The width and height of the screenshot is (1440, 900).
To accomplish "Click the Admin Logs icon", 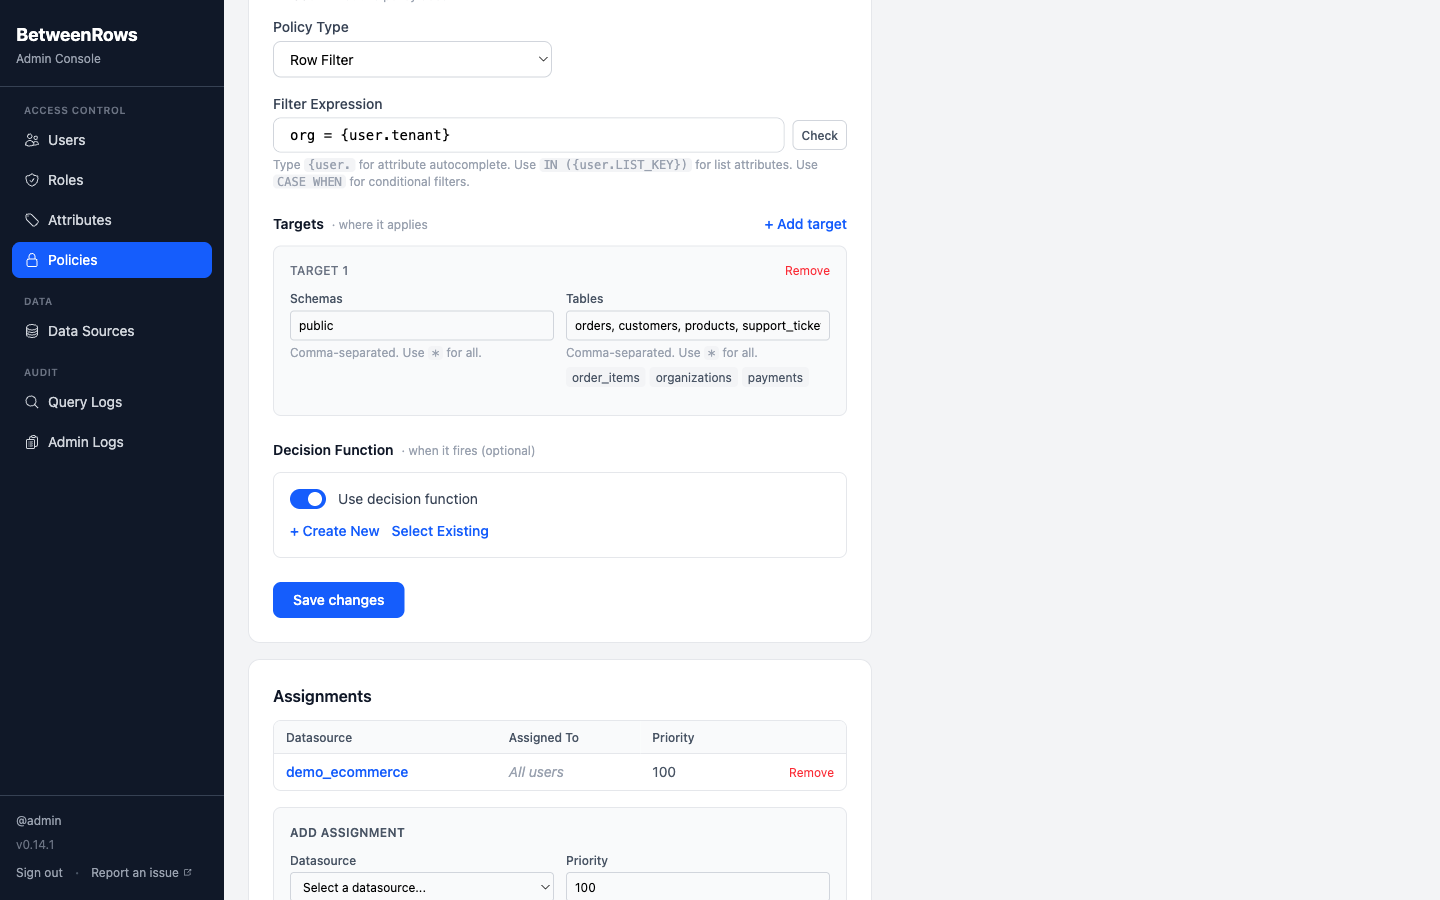I will 31,442.
